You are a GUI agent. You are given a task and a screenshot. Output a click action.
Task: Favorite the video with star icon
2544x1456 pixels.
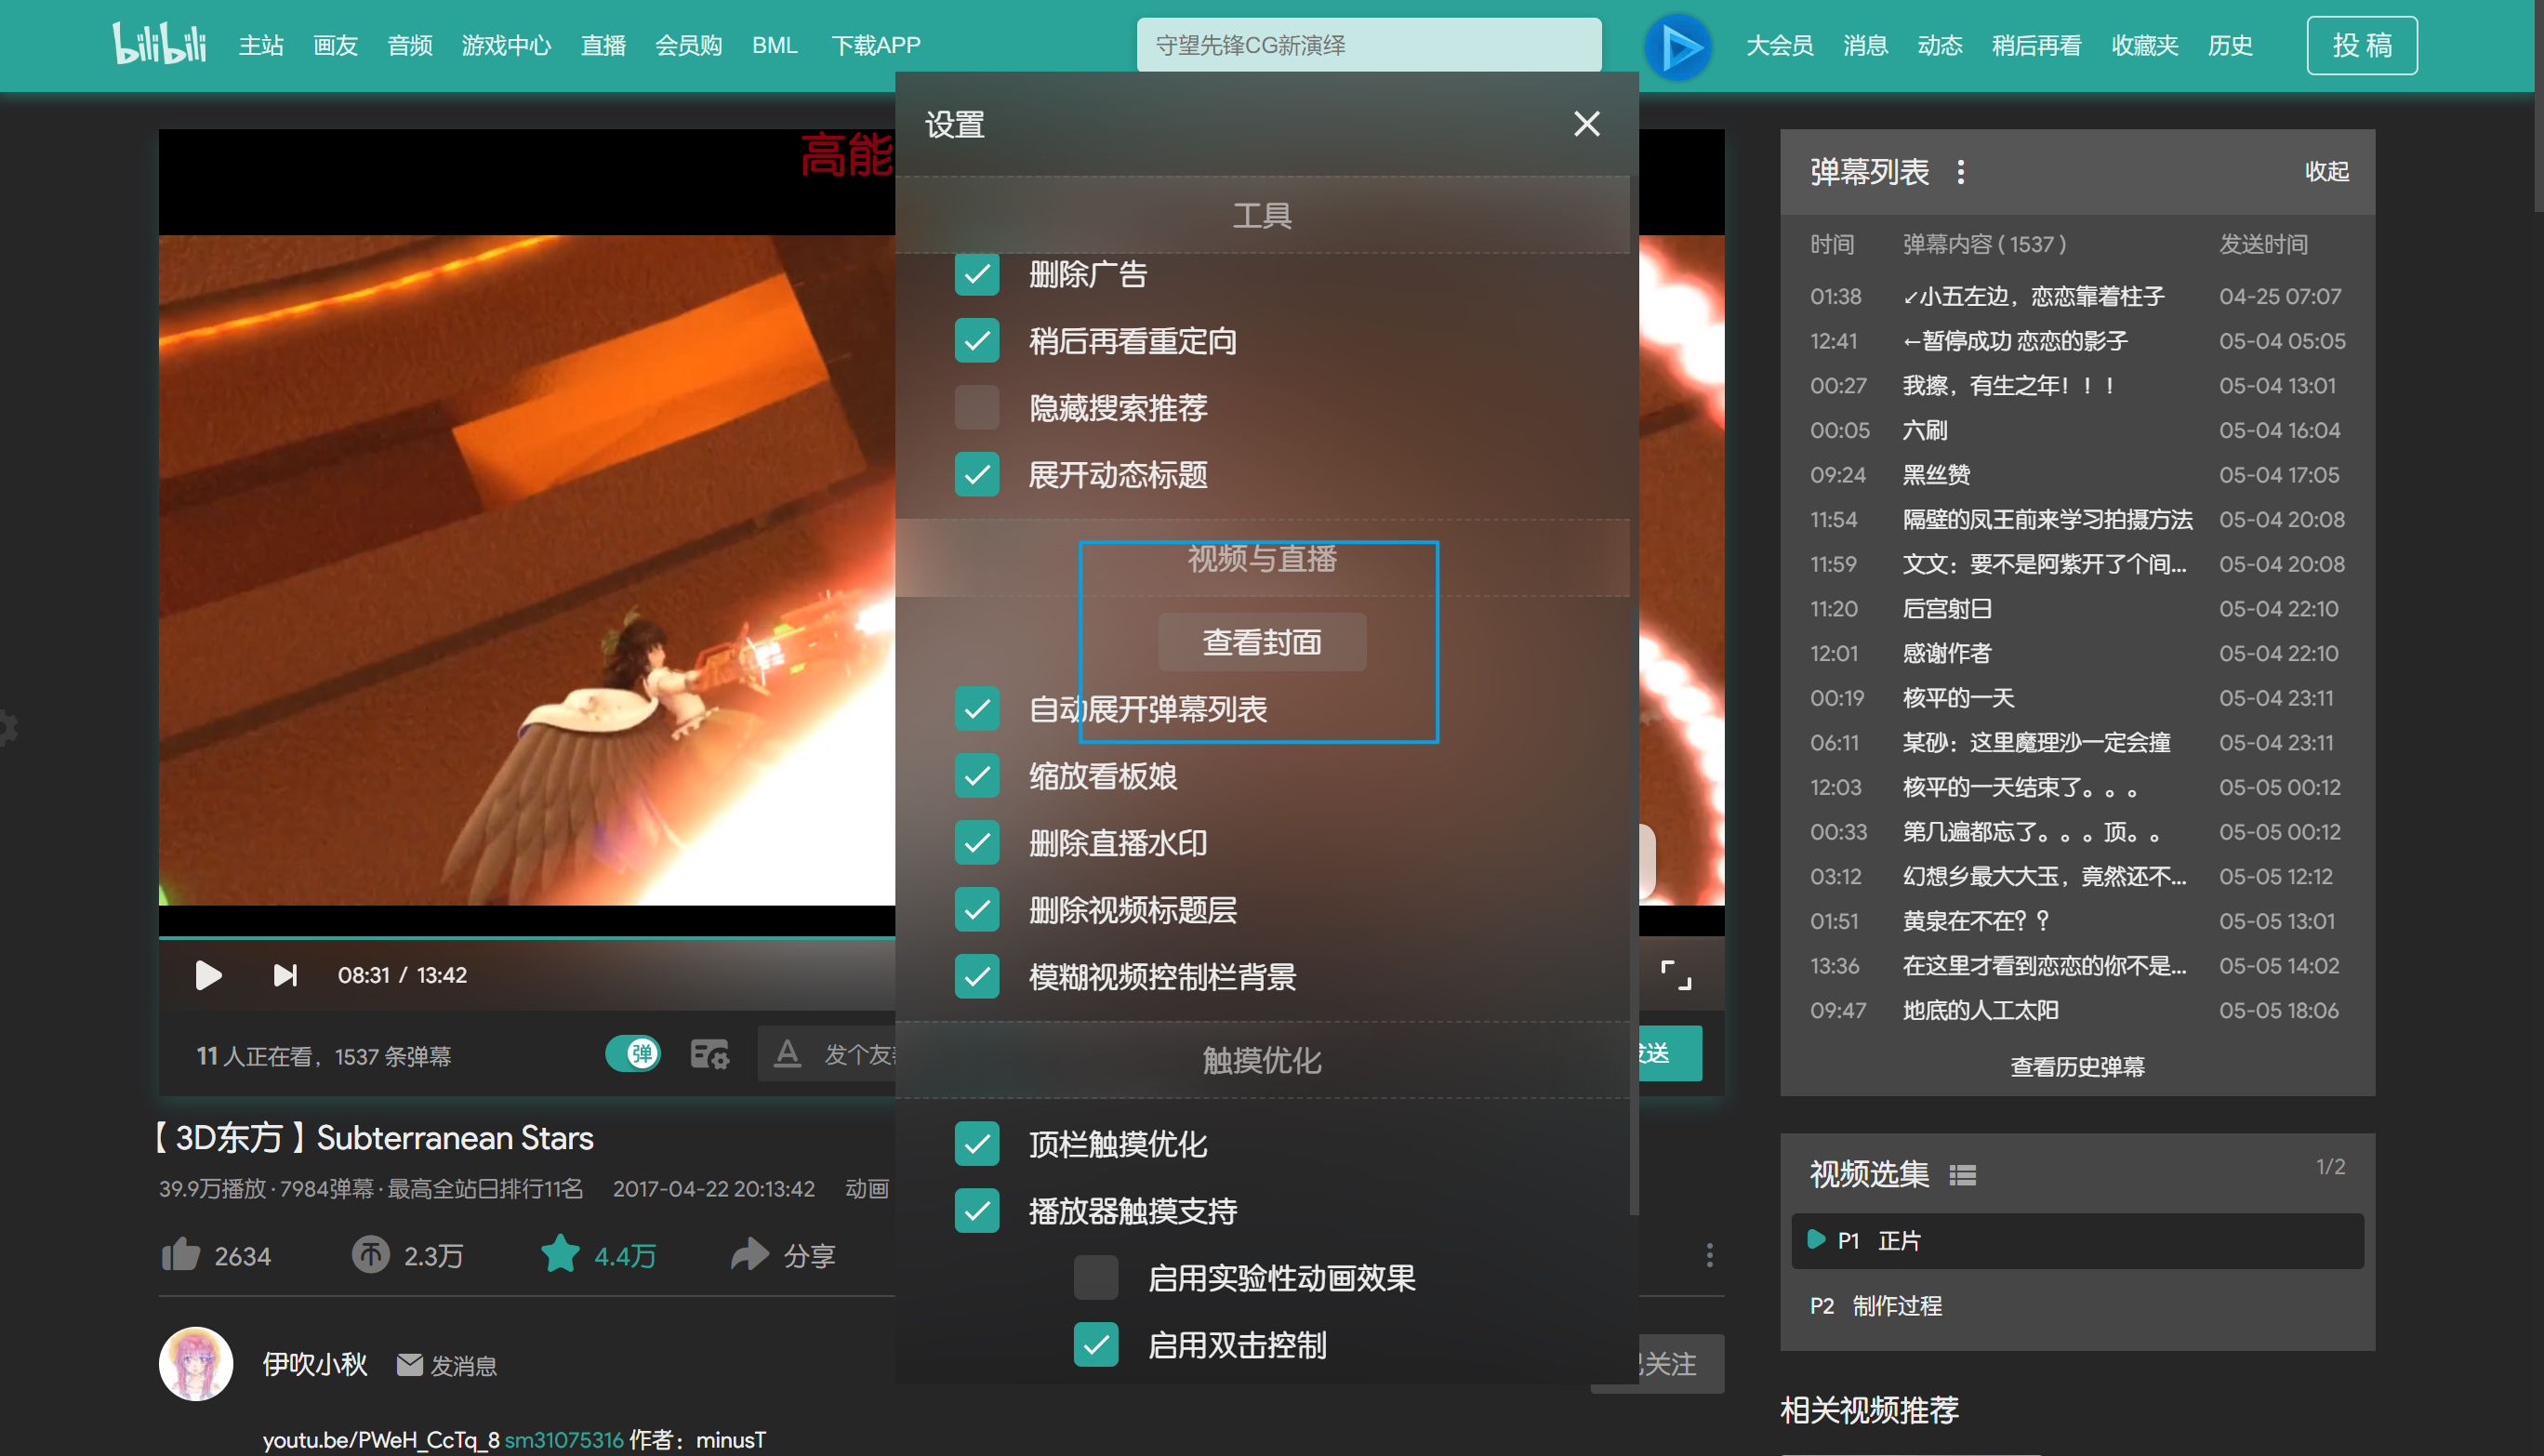pyautogui.click(x=560, y=1254)
